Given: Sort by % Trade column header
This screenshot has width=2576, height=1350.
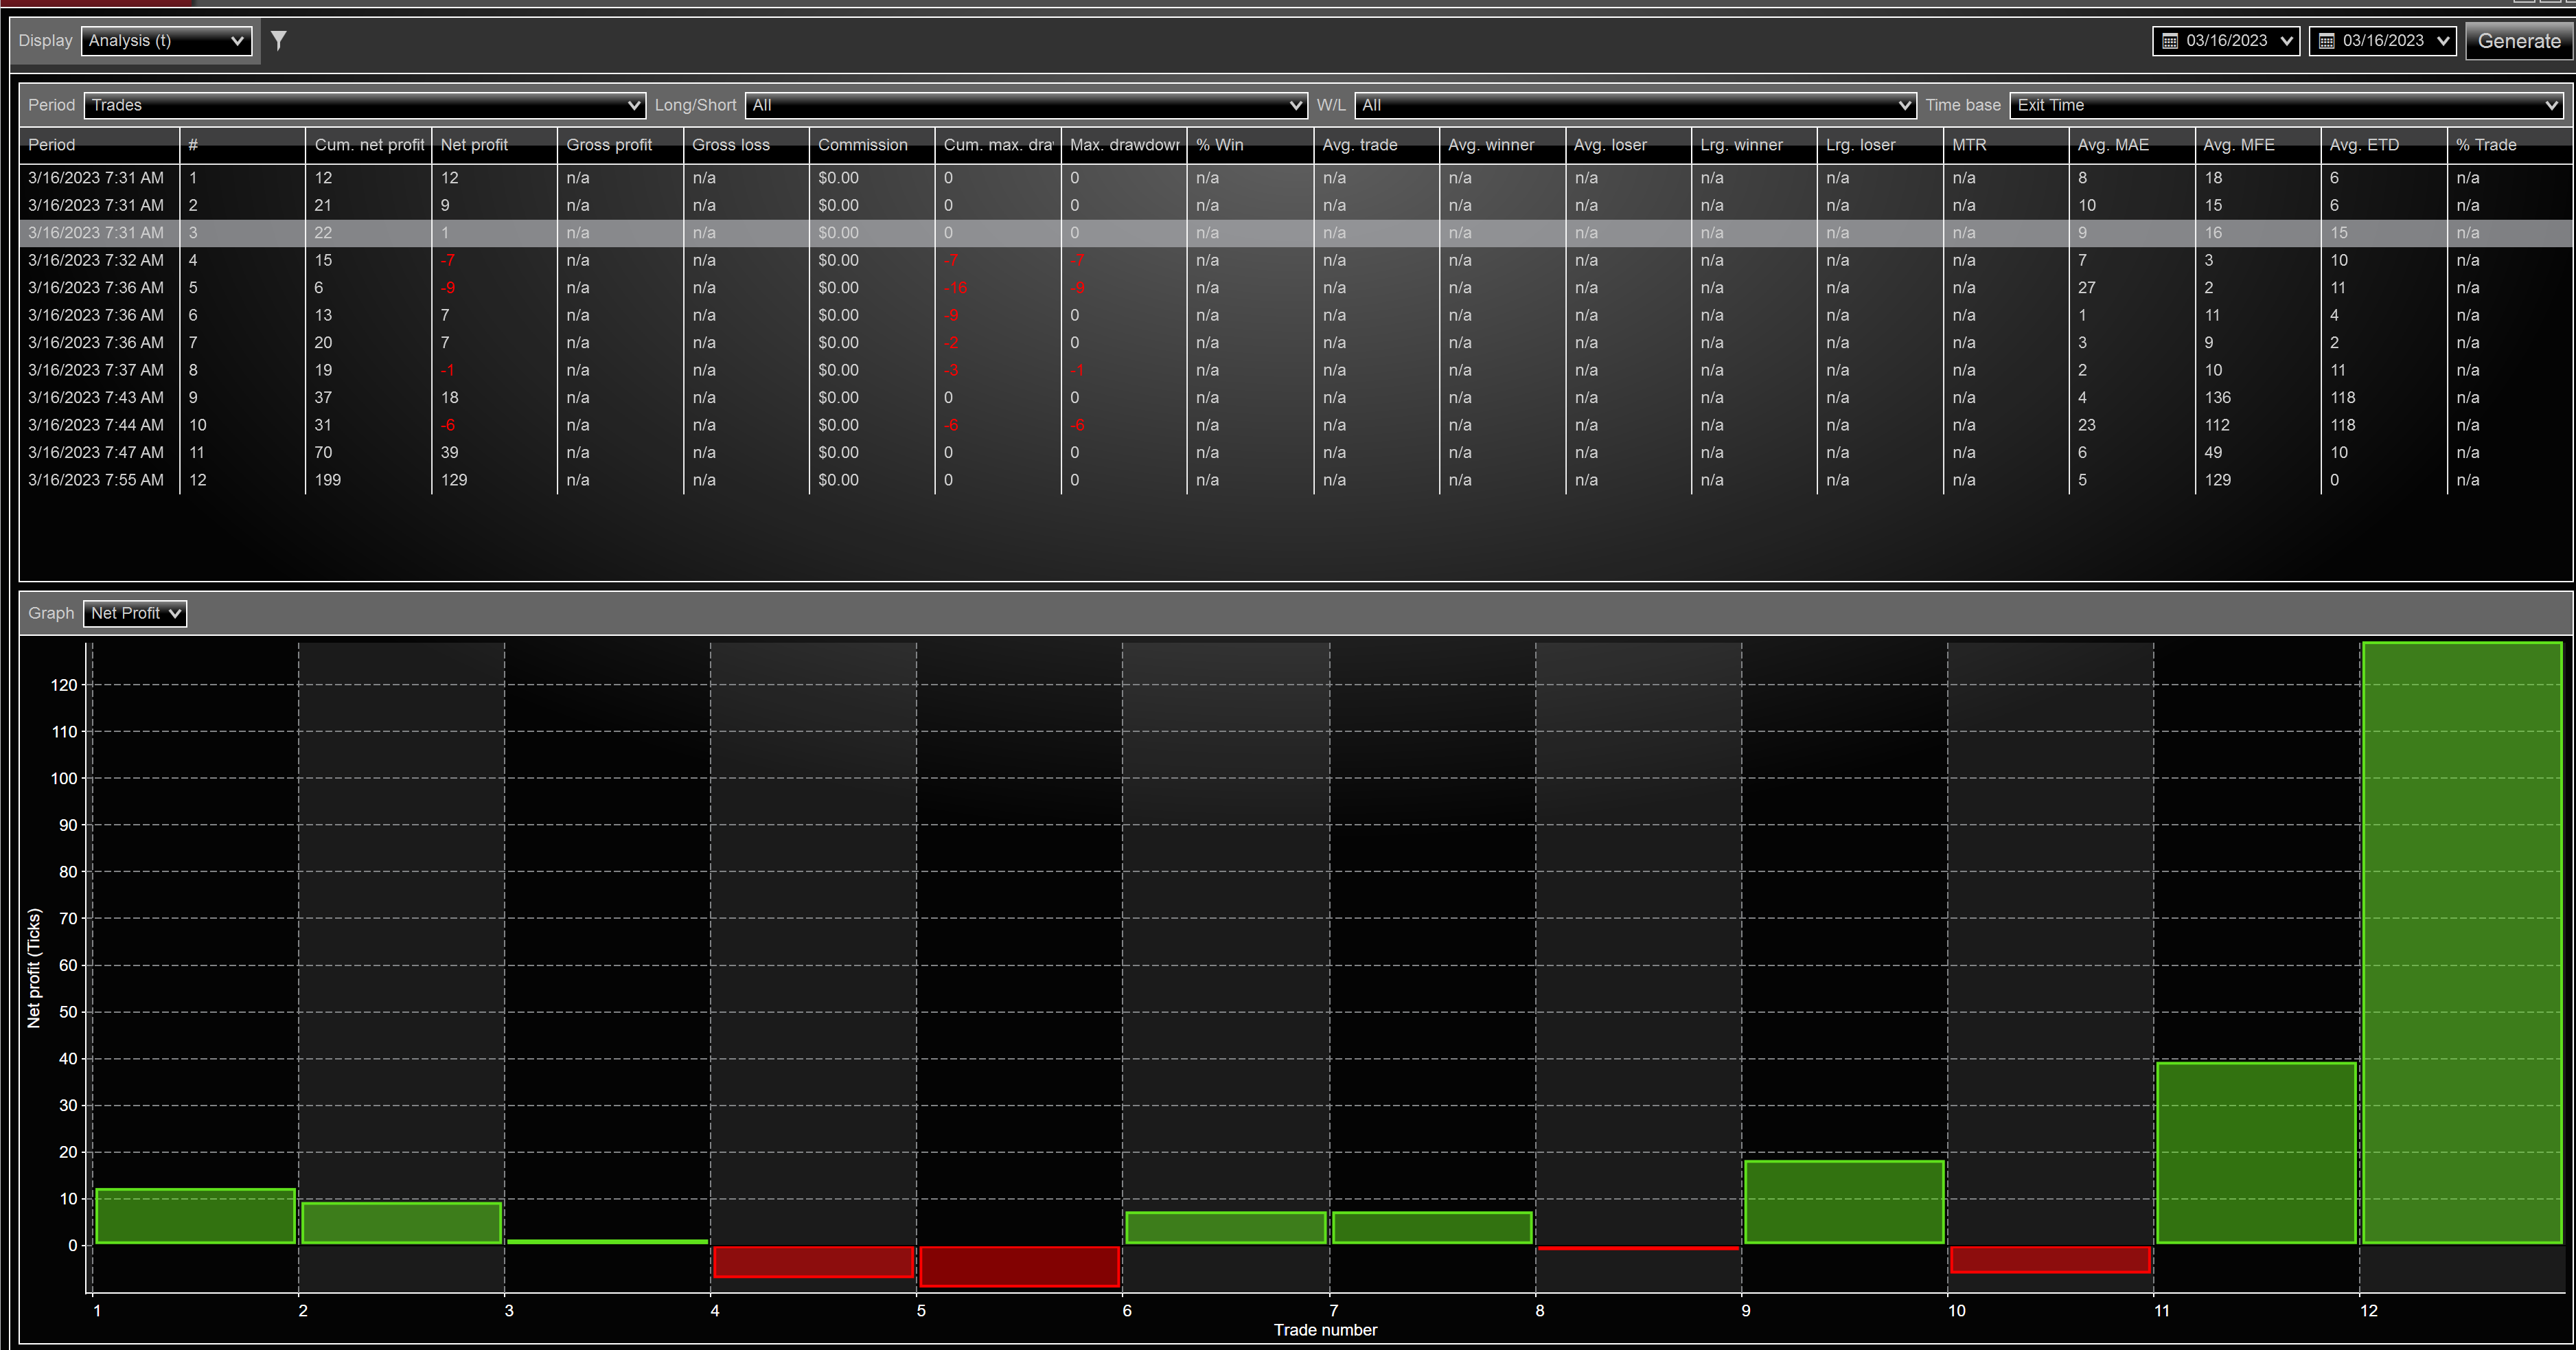Looking at the screenshot, I should 2510,145.
